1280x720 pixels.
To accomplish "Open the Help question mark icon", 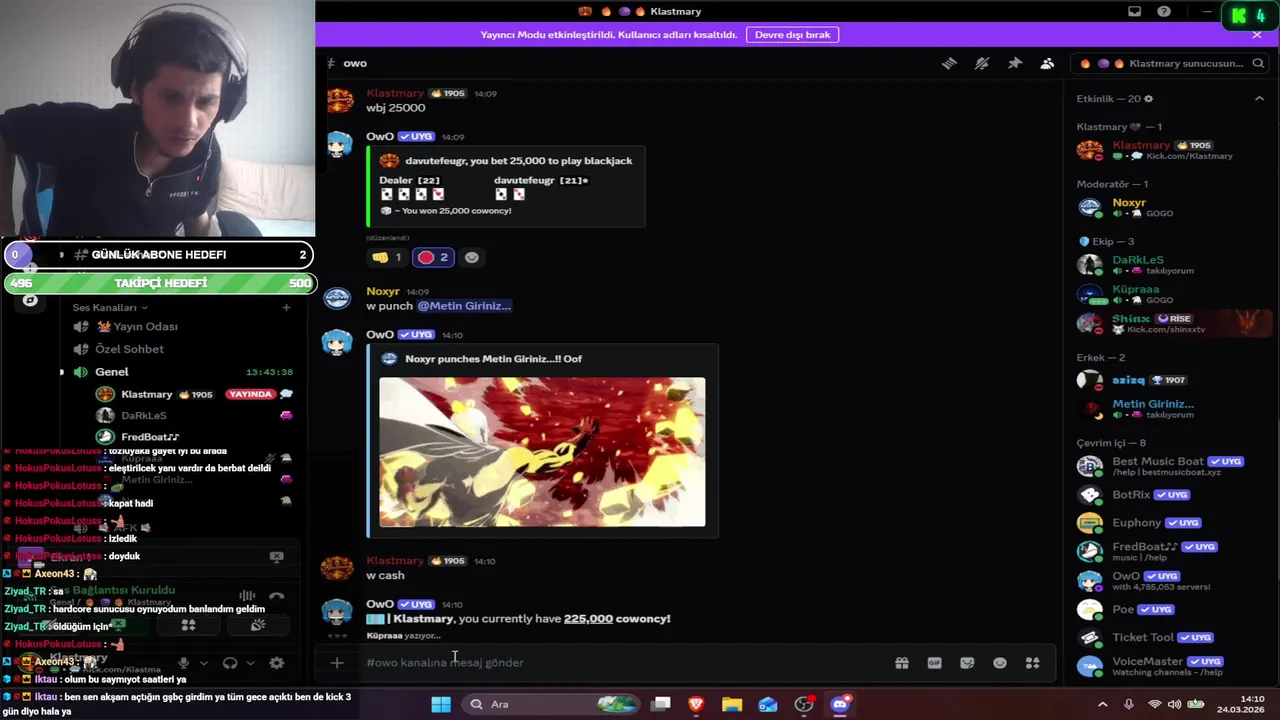I will 1164,11.
